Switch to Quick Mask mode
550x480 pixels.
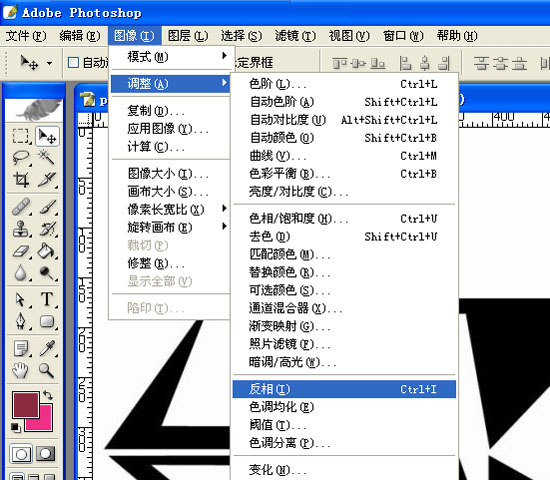point(46,454)
